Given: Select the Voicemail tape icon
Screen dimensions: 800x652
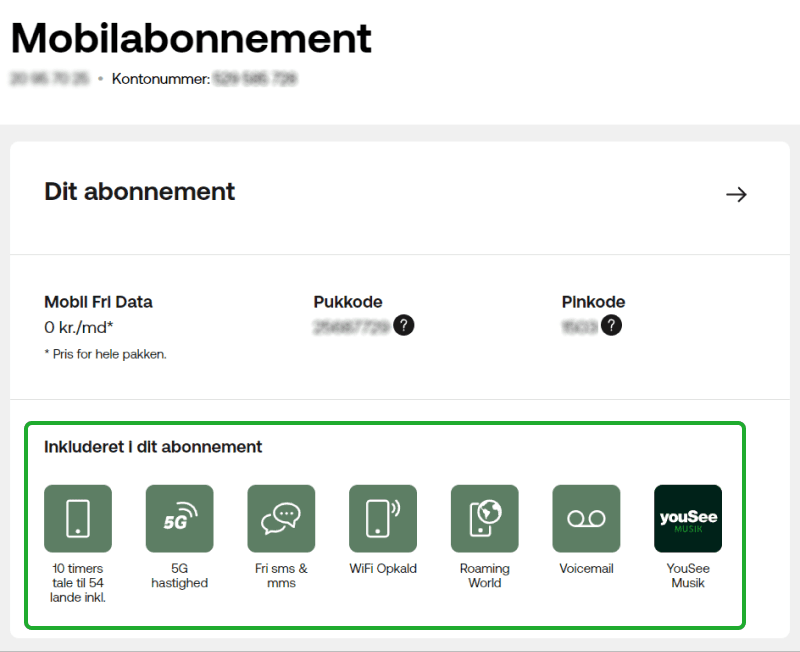Looking at the screenshot, I should (x=586, y=518).
